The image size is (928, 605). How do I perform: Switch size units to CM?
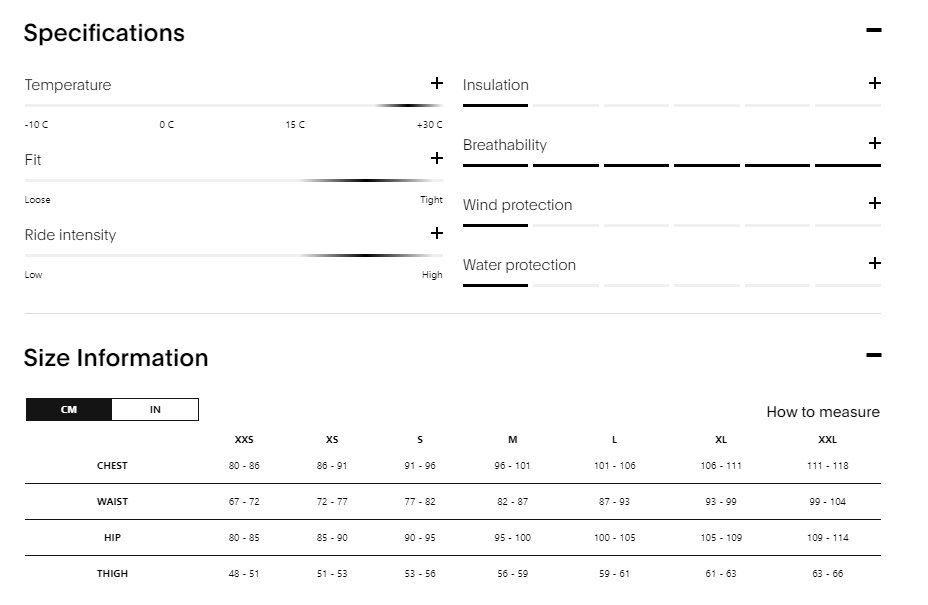(x=69, y=410)
